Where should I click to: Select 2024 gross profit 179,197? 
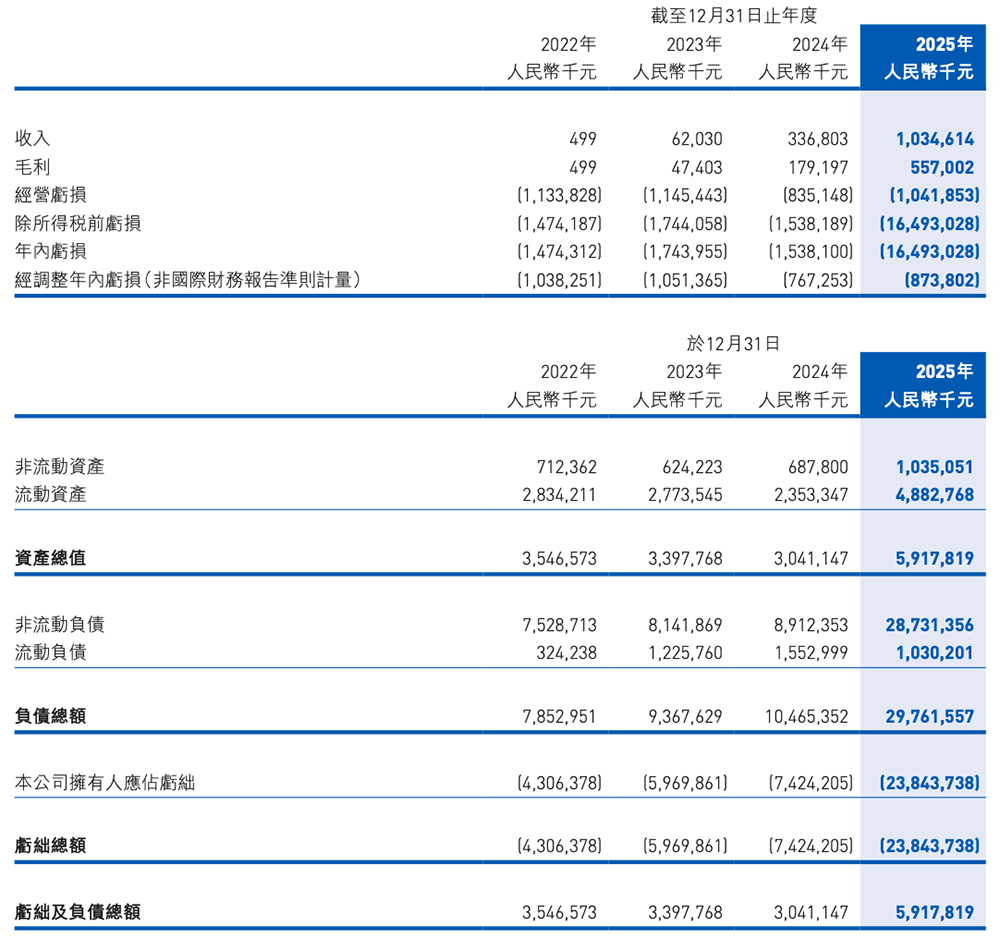click(x=818, y=167)
